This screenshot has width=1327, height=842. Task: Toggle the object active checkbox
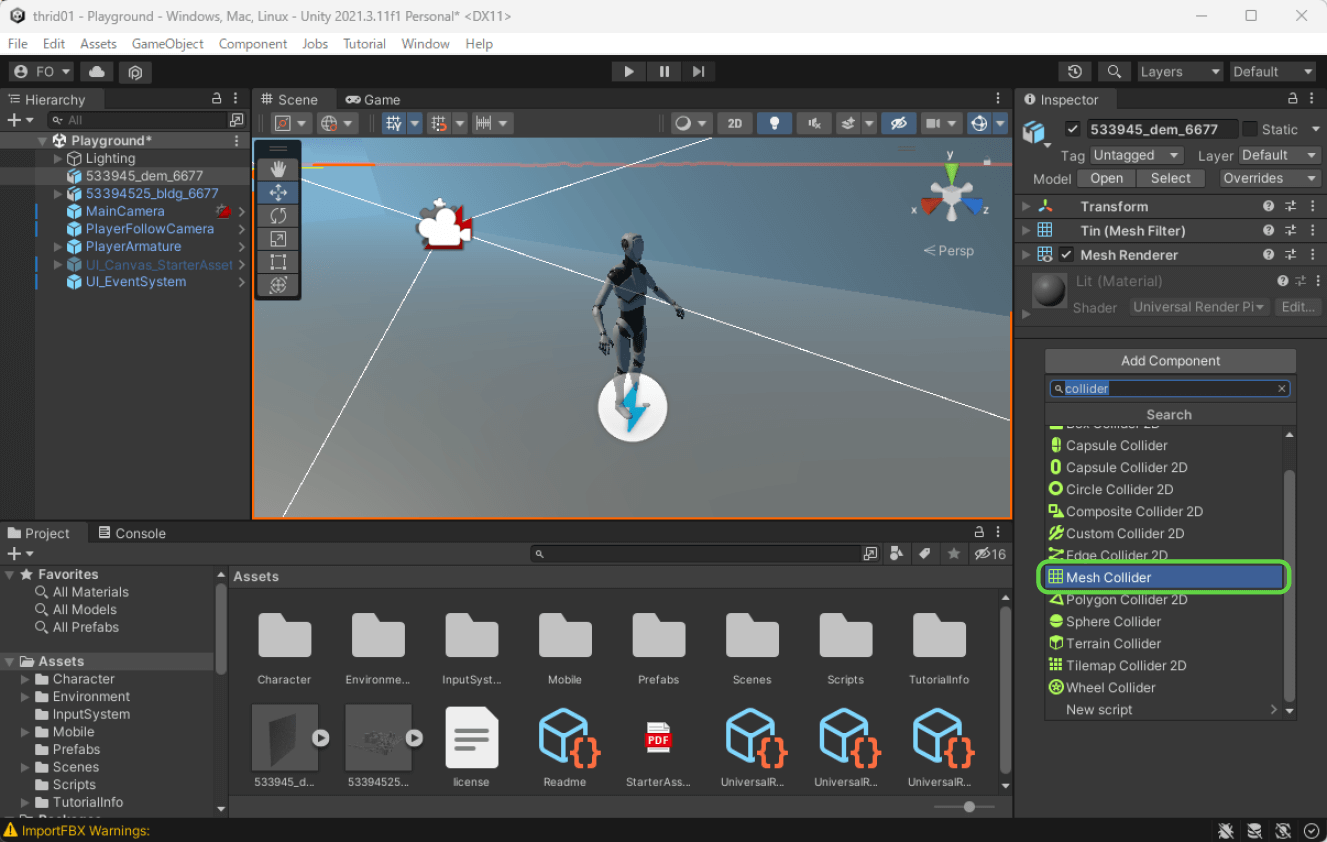click(1073, 129)
